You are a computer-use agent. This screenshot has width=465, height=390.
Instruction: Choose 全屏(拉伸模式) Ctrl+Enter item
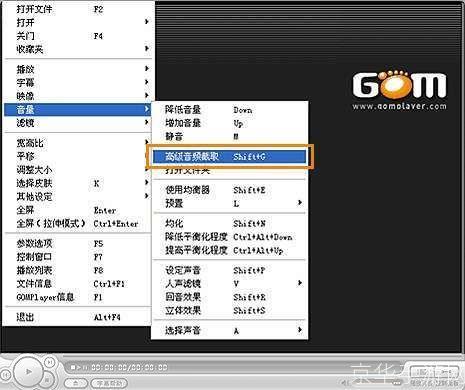click(x=77, y=223)
